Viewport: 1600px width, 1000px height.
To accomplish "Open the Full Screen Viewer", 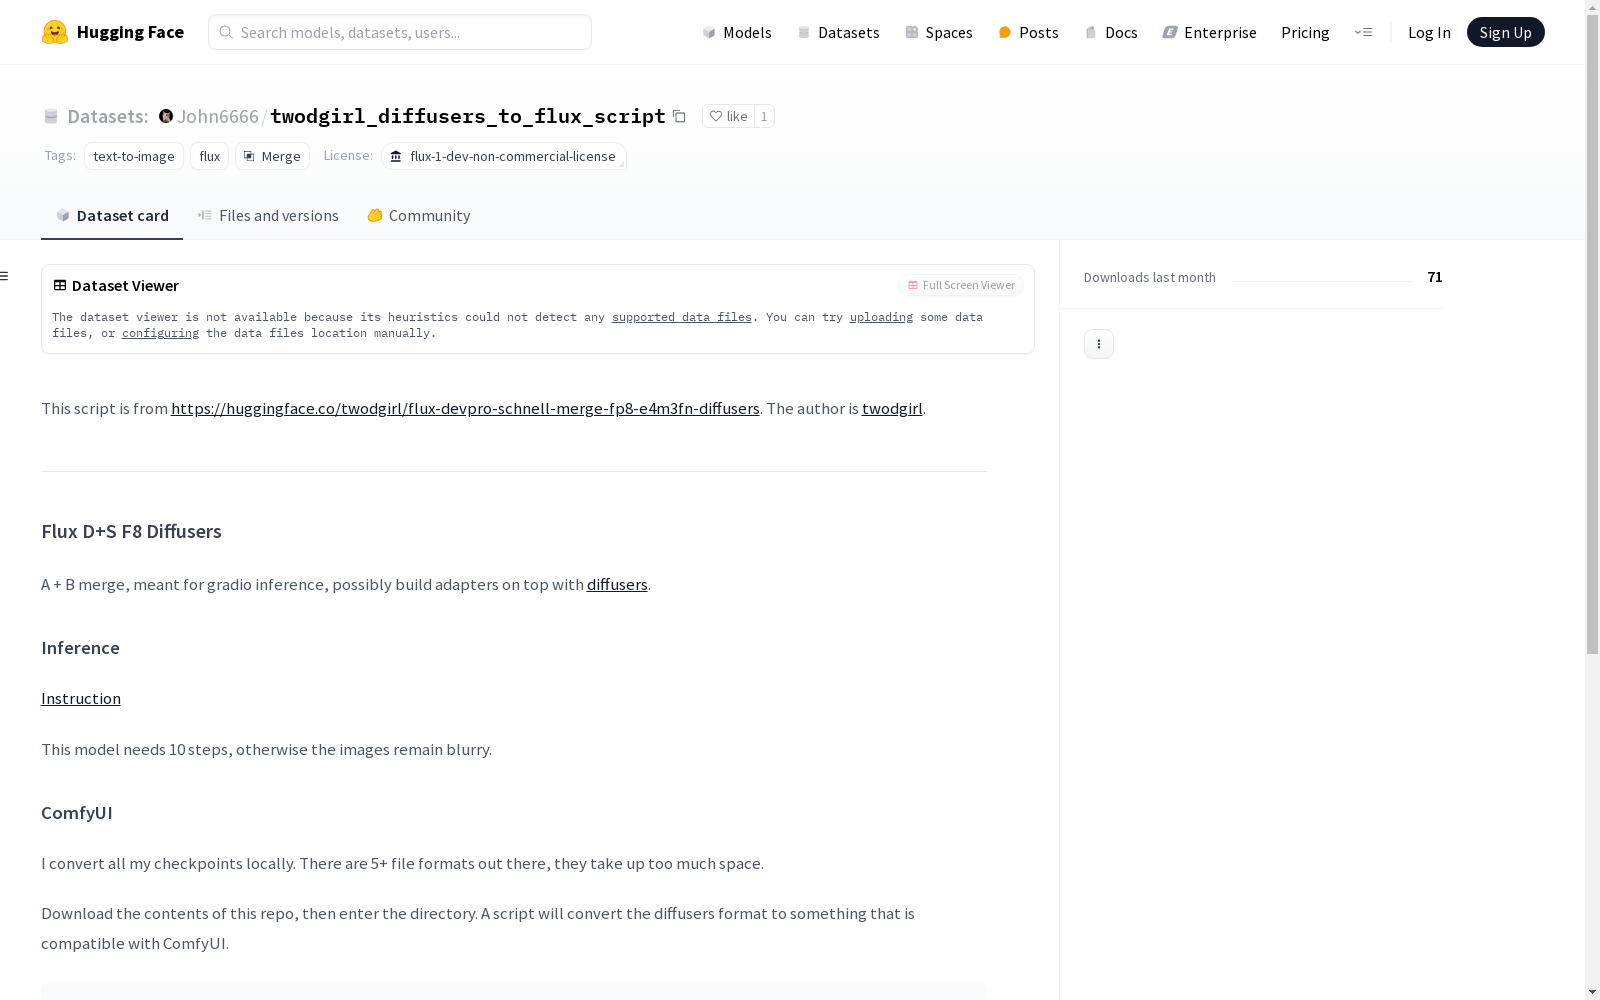I will click(960, 285).
